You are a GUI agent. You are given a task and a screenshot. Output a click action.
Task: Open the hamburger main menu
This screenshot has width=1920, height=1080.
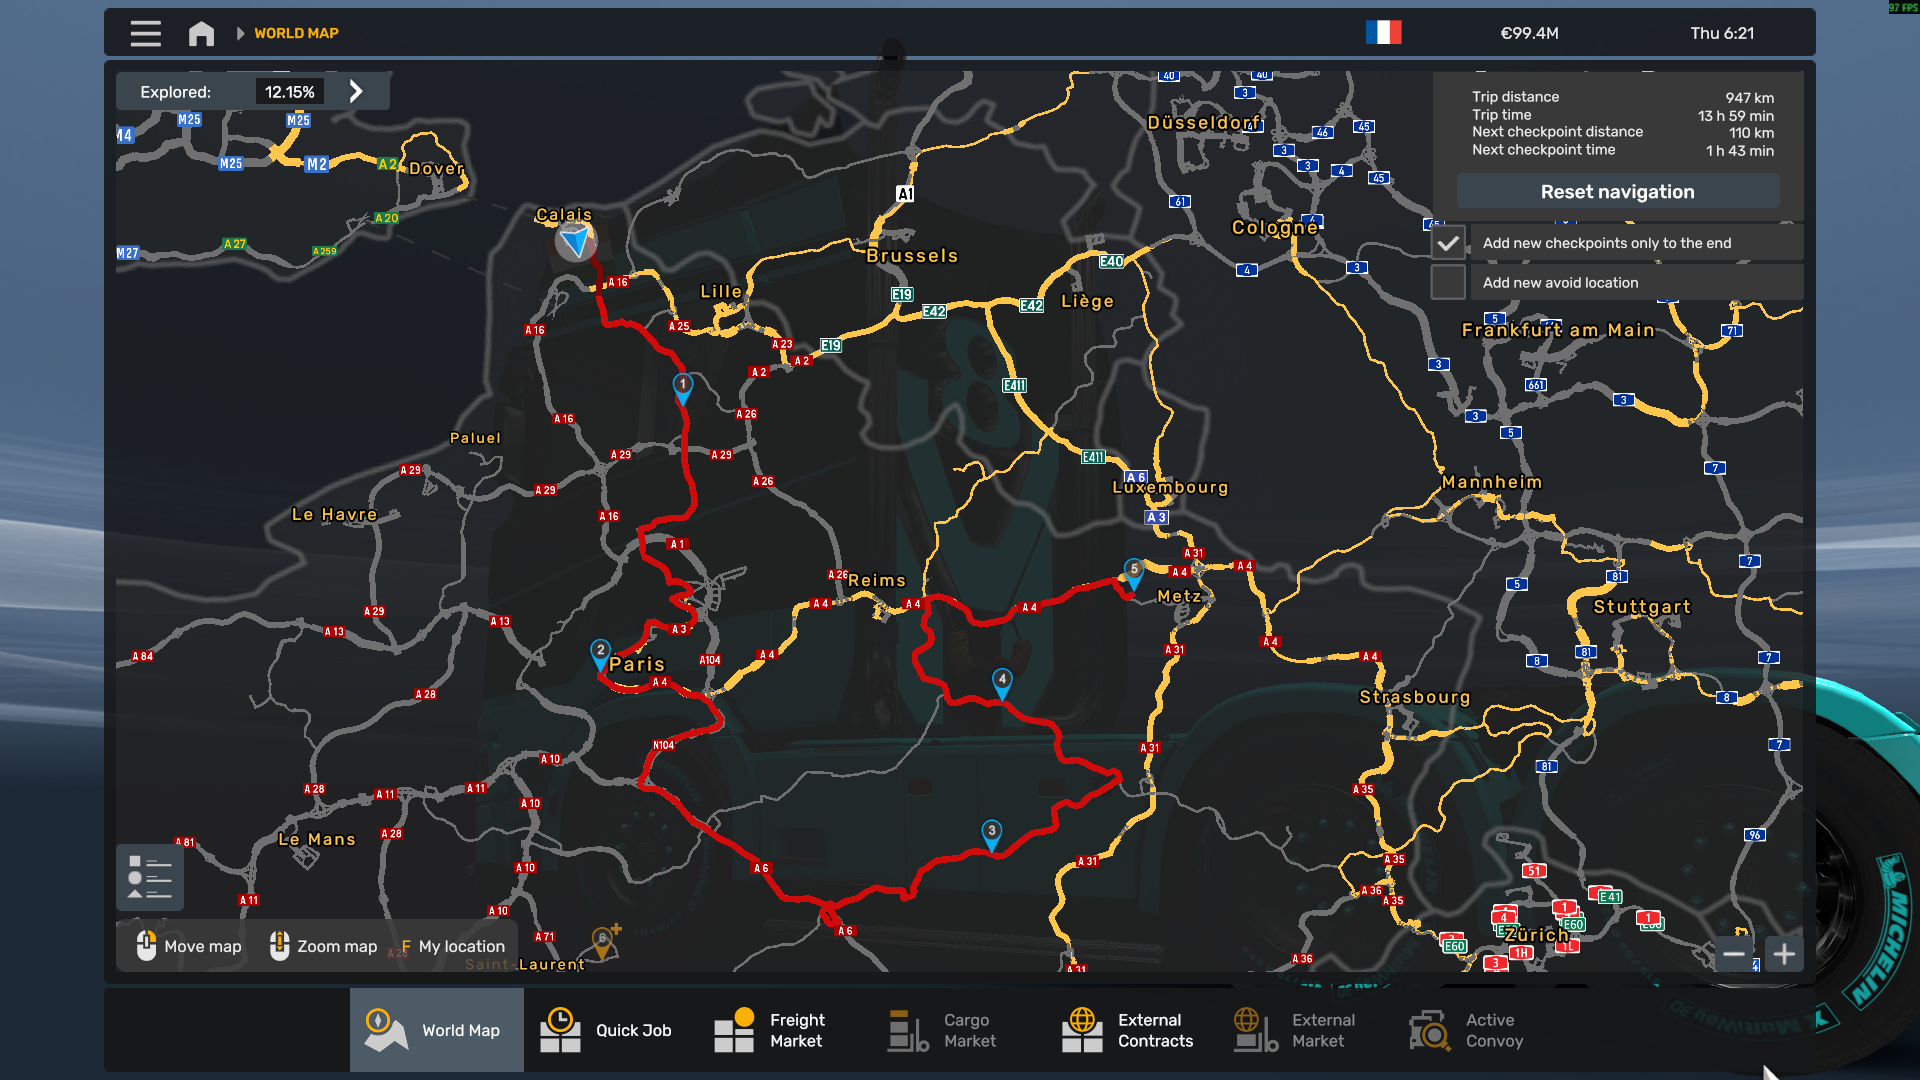tap(145, 33)
